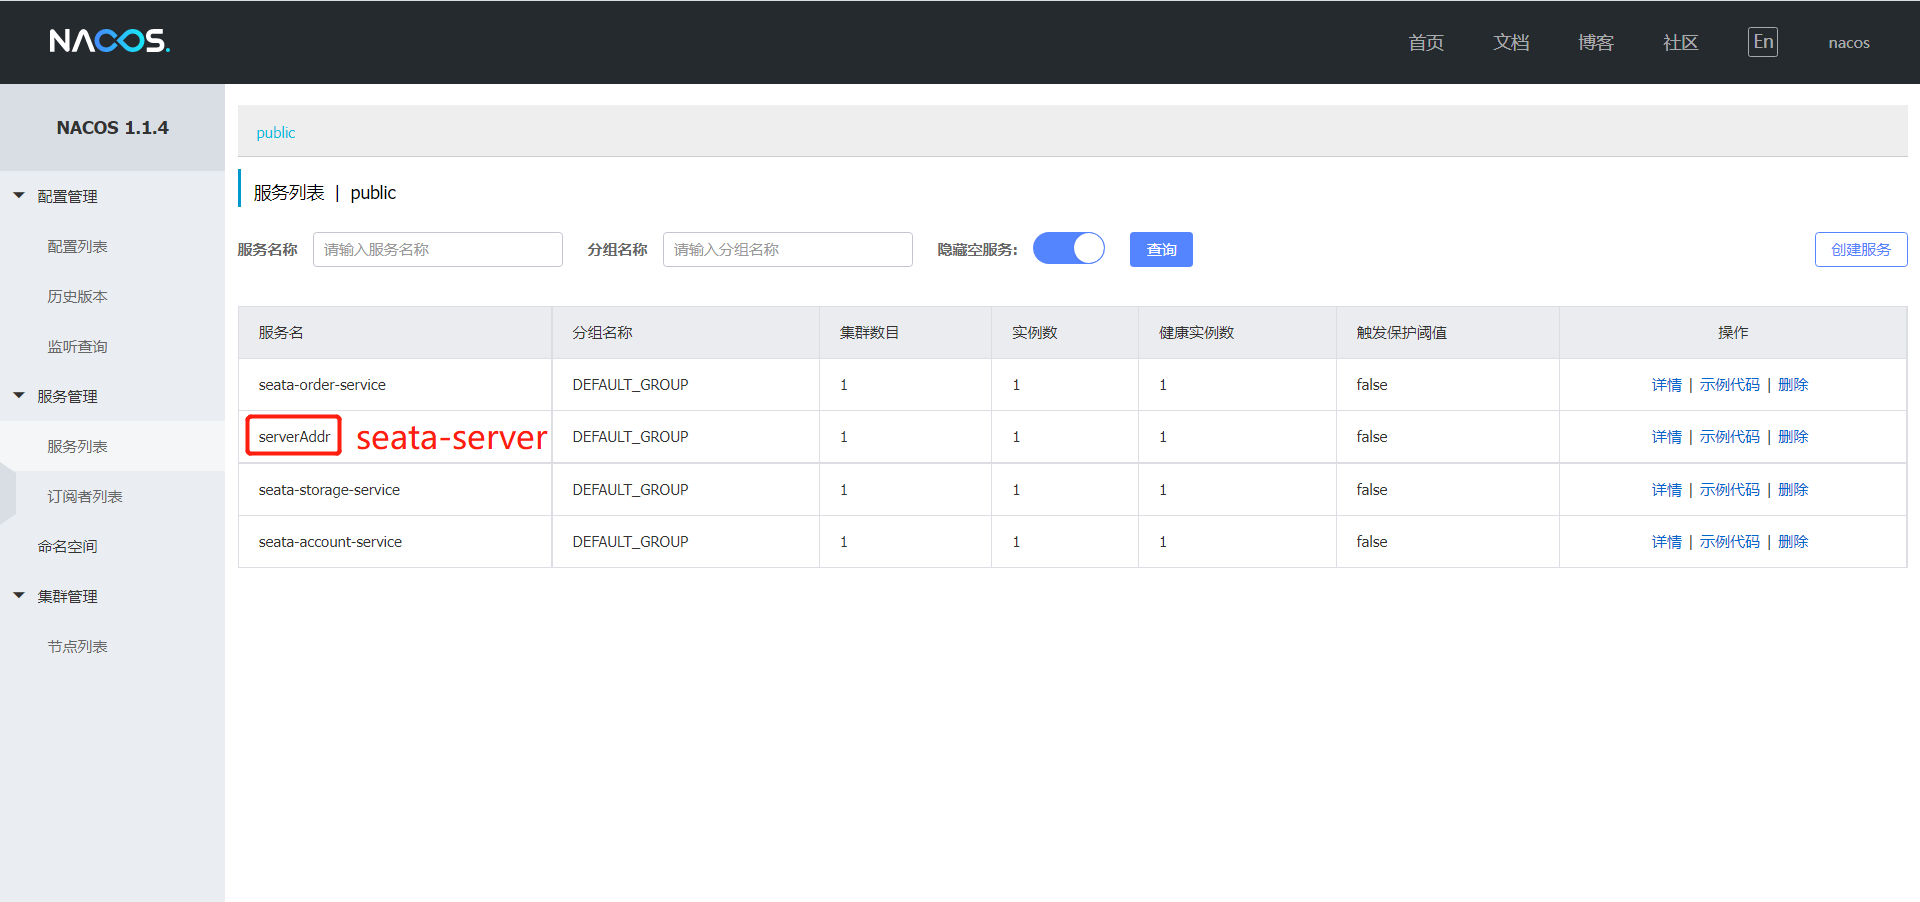Open 详情 for seata-account-service
Image resolution: width=1920 pixels, height=902 pixels.
click(x=1667, y=542)
